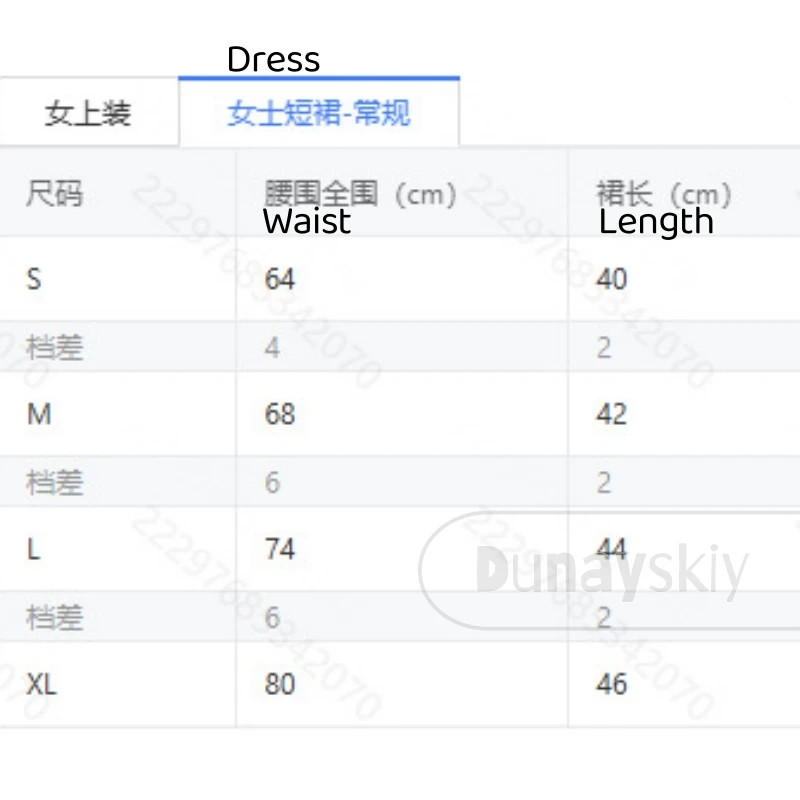This screenshot has height=800, width=800.
Task: Click the Dress label above the tabs
Action: point(273,59)
